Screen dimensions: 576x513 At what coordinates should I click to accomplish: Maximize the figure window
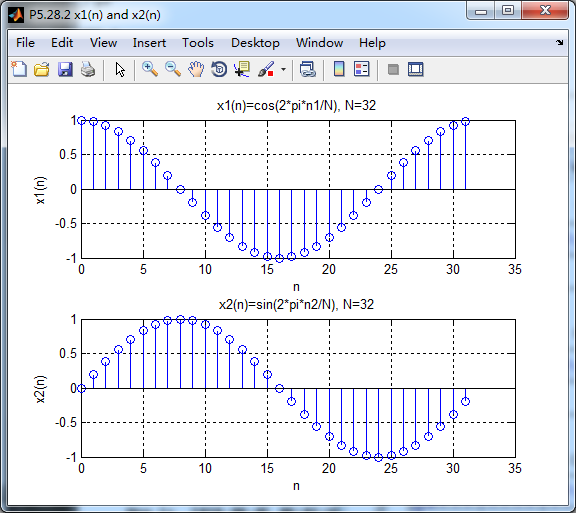click(x=508, y=11)
